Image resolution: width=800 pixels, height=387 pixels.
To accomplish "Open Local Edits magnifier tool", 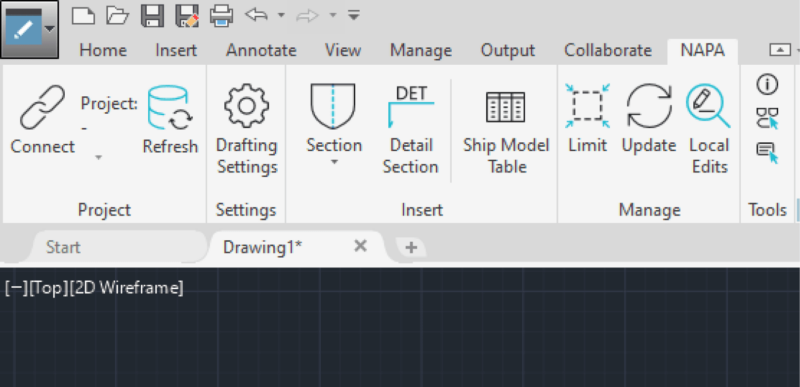I will (708, 106).
